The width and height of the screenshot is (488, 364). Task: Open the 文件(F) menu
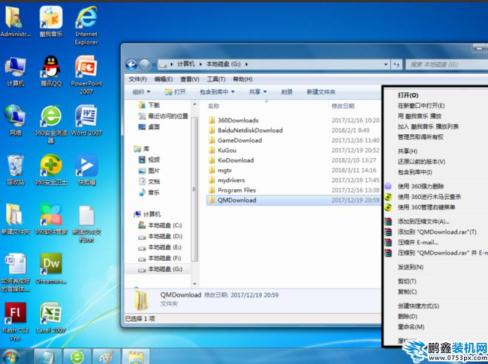[138, 79]
